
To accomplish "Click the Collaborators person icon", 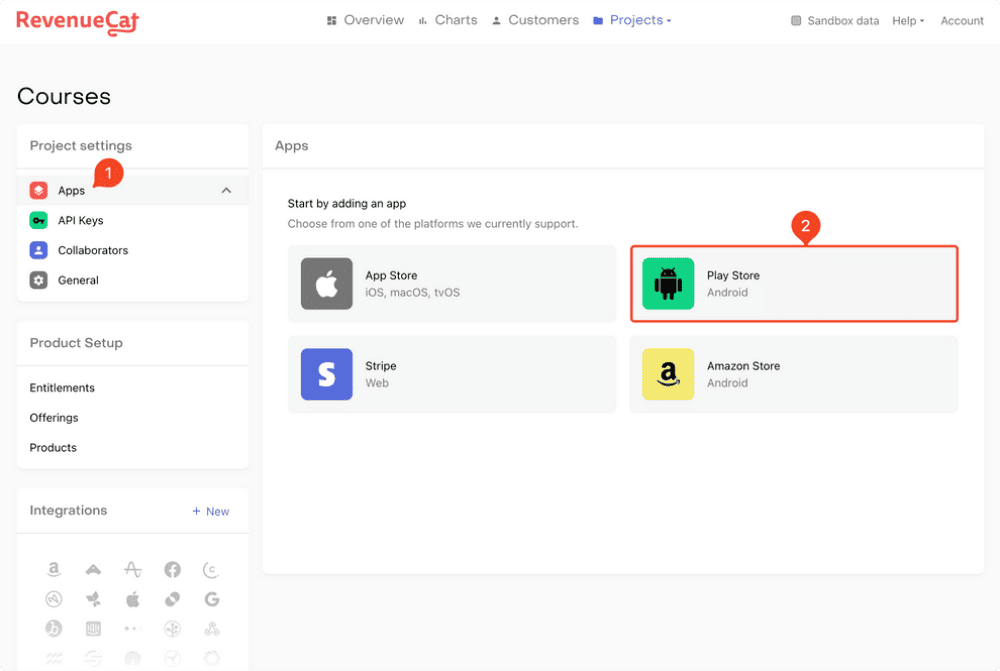I will [38, 250].
